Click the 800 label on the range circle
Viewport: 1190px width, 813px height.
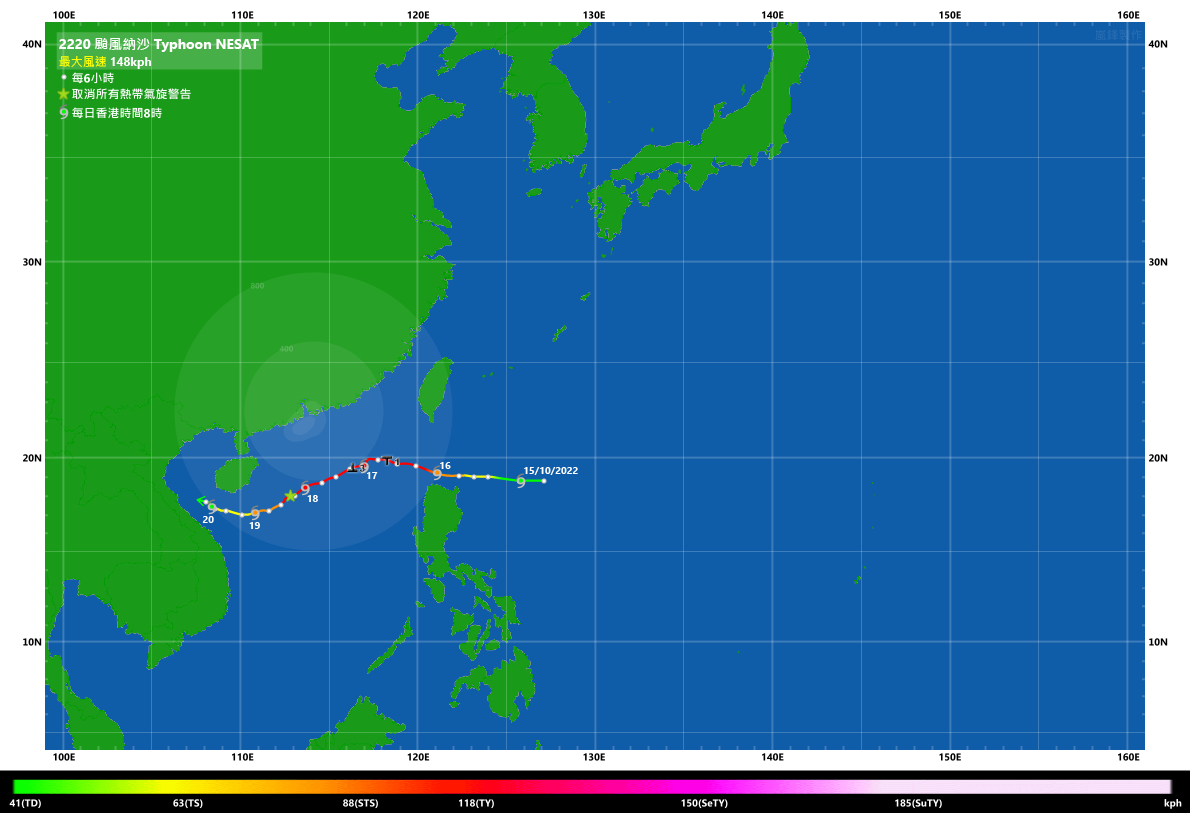pos(257,287)
